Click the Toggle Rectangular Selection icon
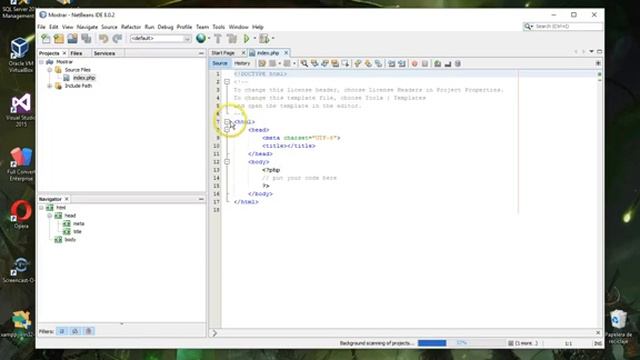 (x=345, y=64)
